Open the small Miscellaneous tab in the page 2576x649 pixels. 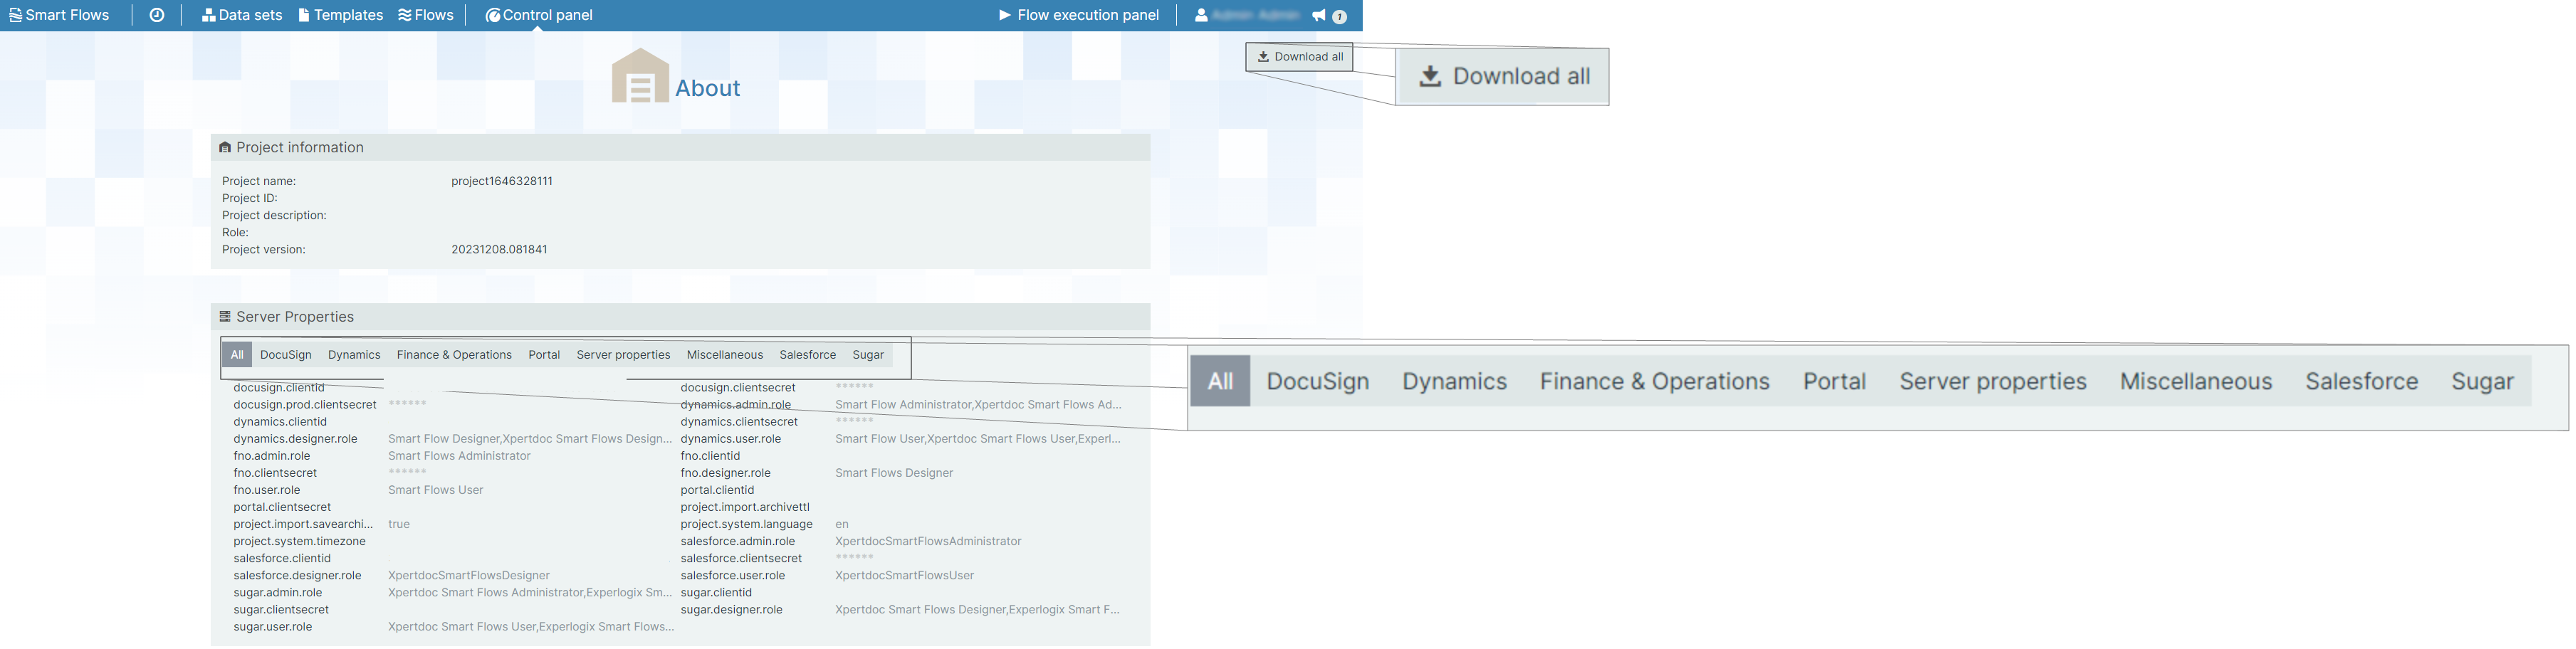pos(725,355)
